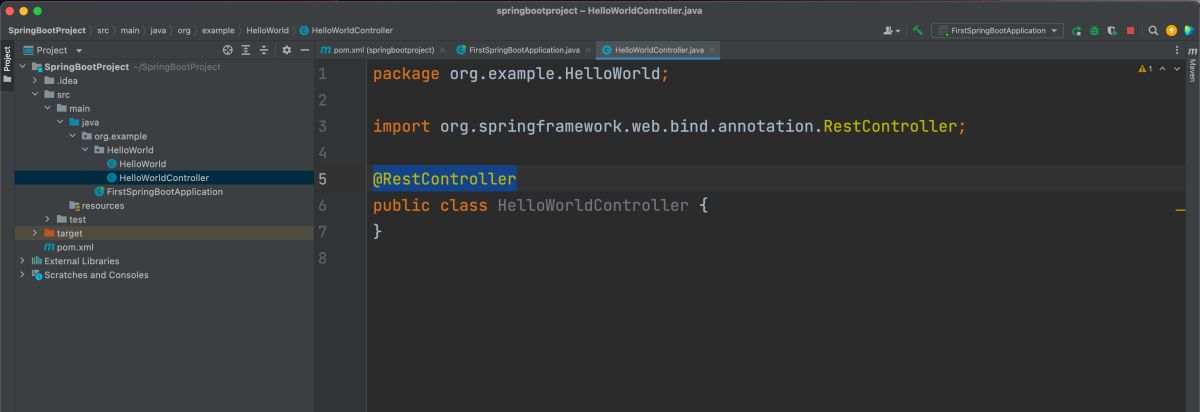Run FirstSpringBootApplication with the rerun icon
This screenshot has height=412, width=1200.
tap(1077, 31)
